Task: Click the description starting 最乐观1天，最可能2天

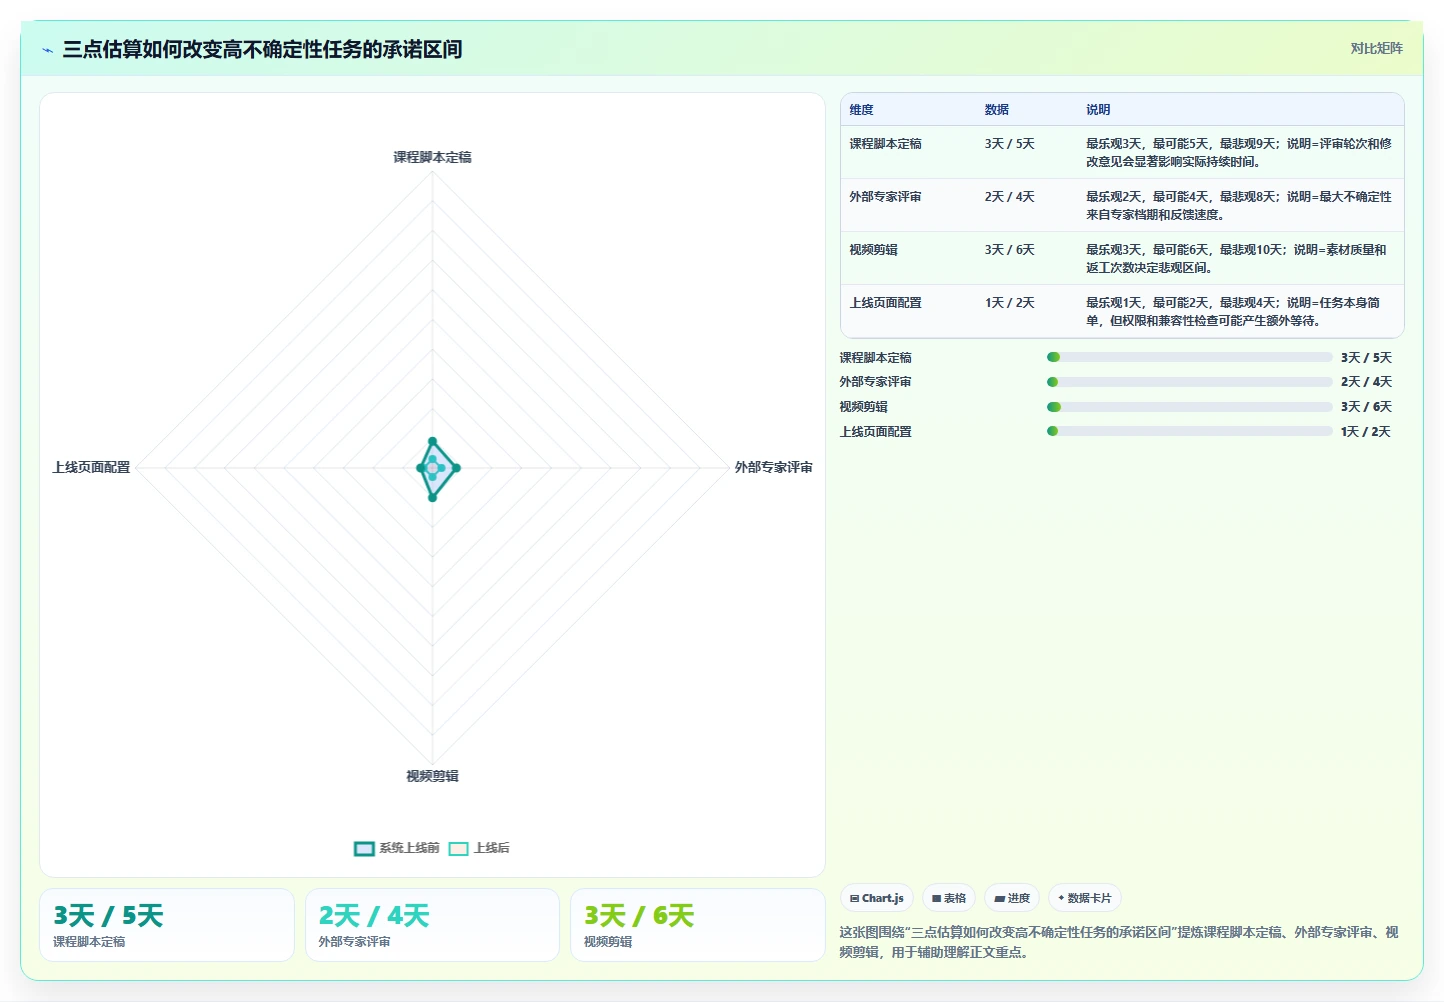Action: coord(1233,312)
